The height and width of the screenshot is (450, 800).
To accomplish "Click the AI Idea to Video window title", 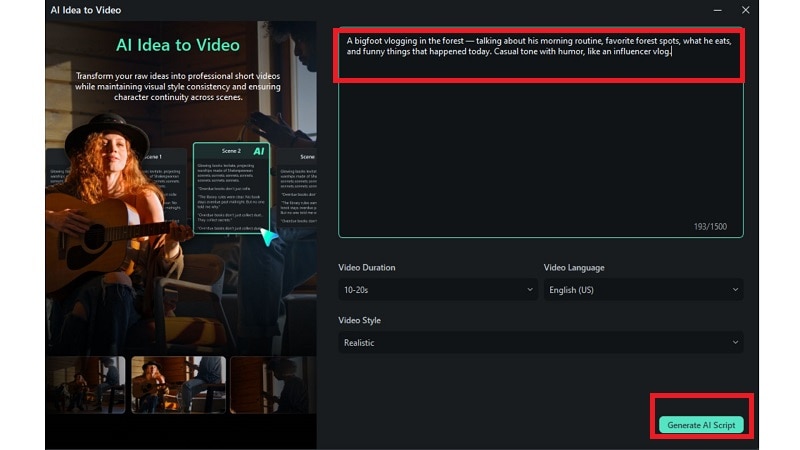I will click(86, 10).
